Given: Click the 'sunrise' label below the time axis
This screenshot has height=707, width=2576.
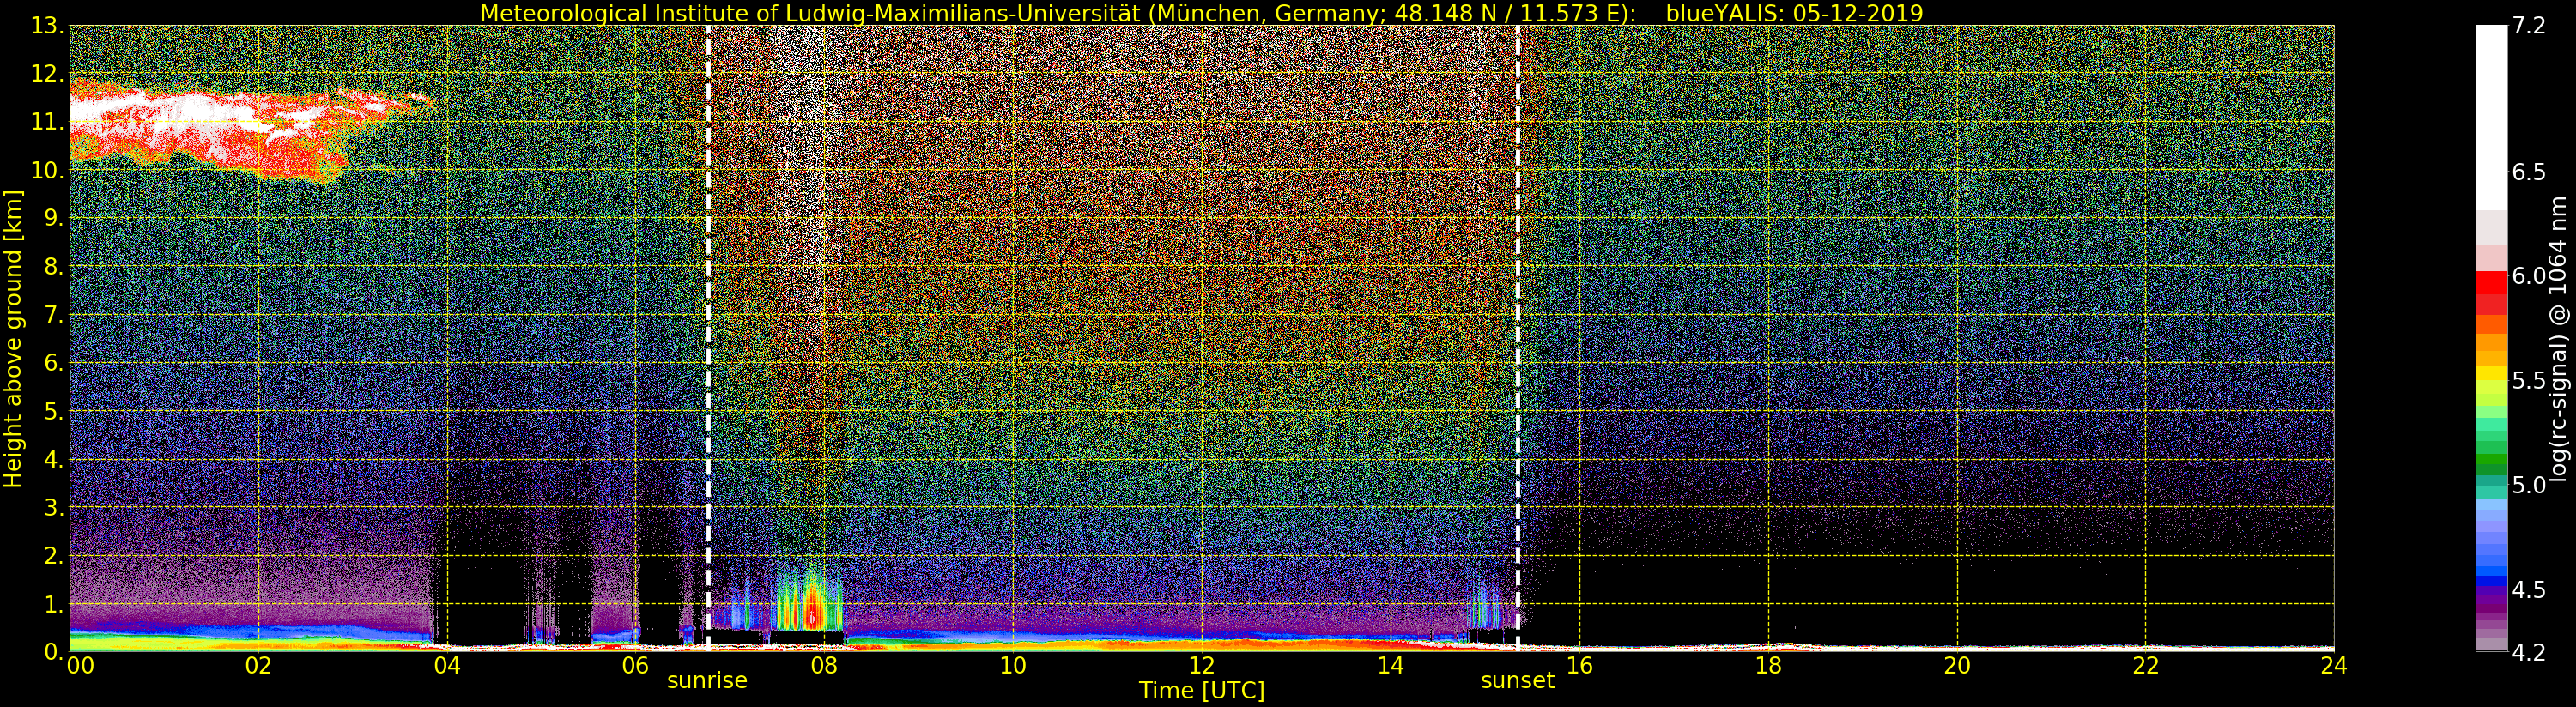Looking at the screenshot, I should pos(707,681).
